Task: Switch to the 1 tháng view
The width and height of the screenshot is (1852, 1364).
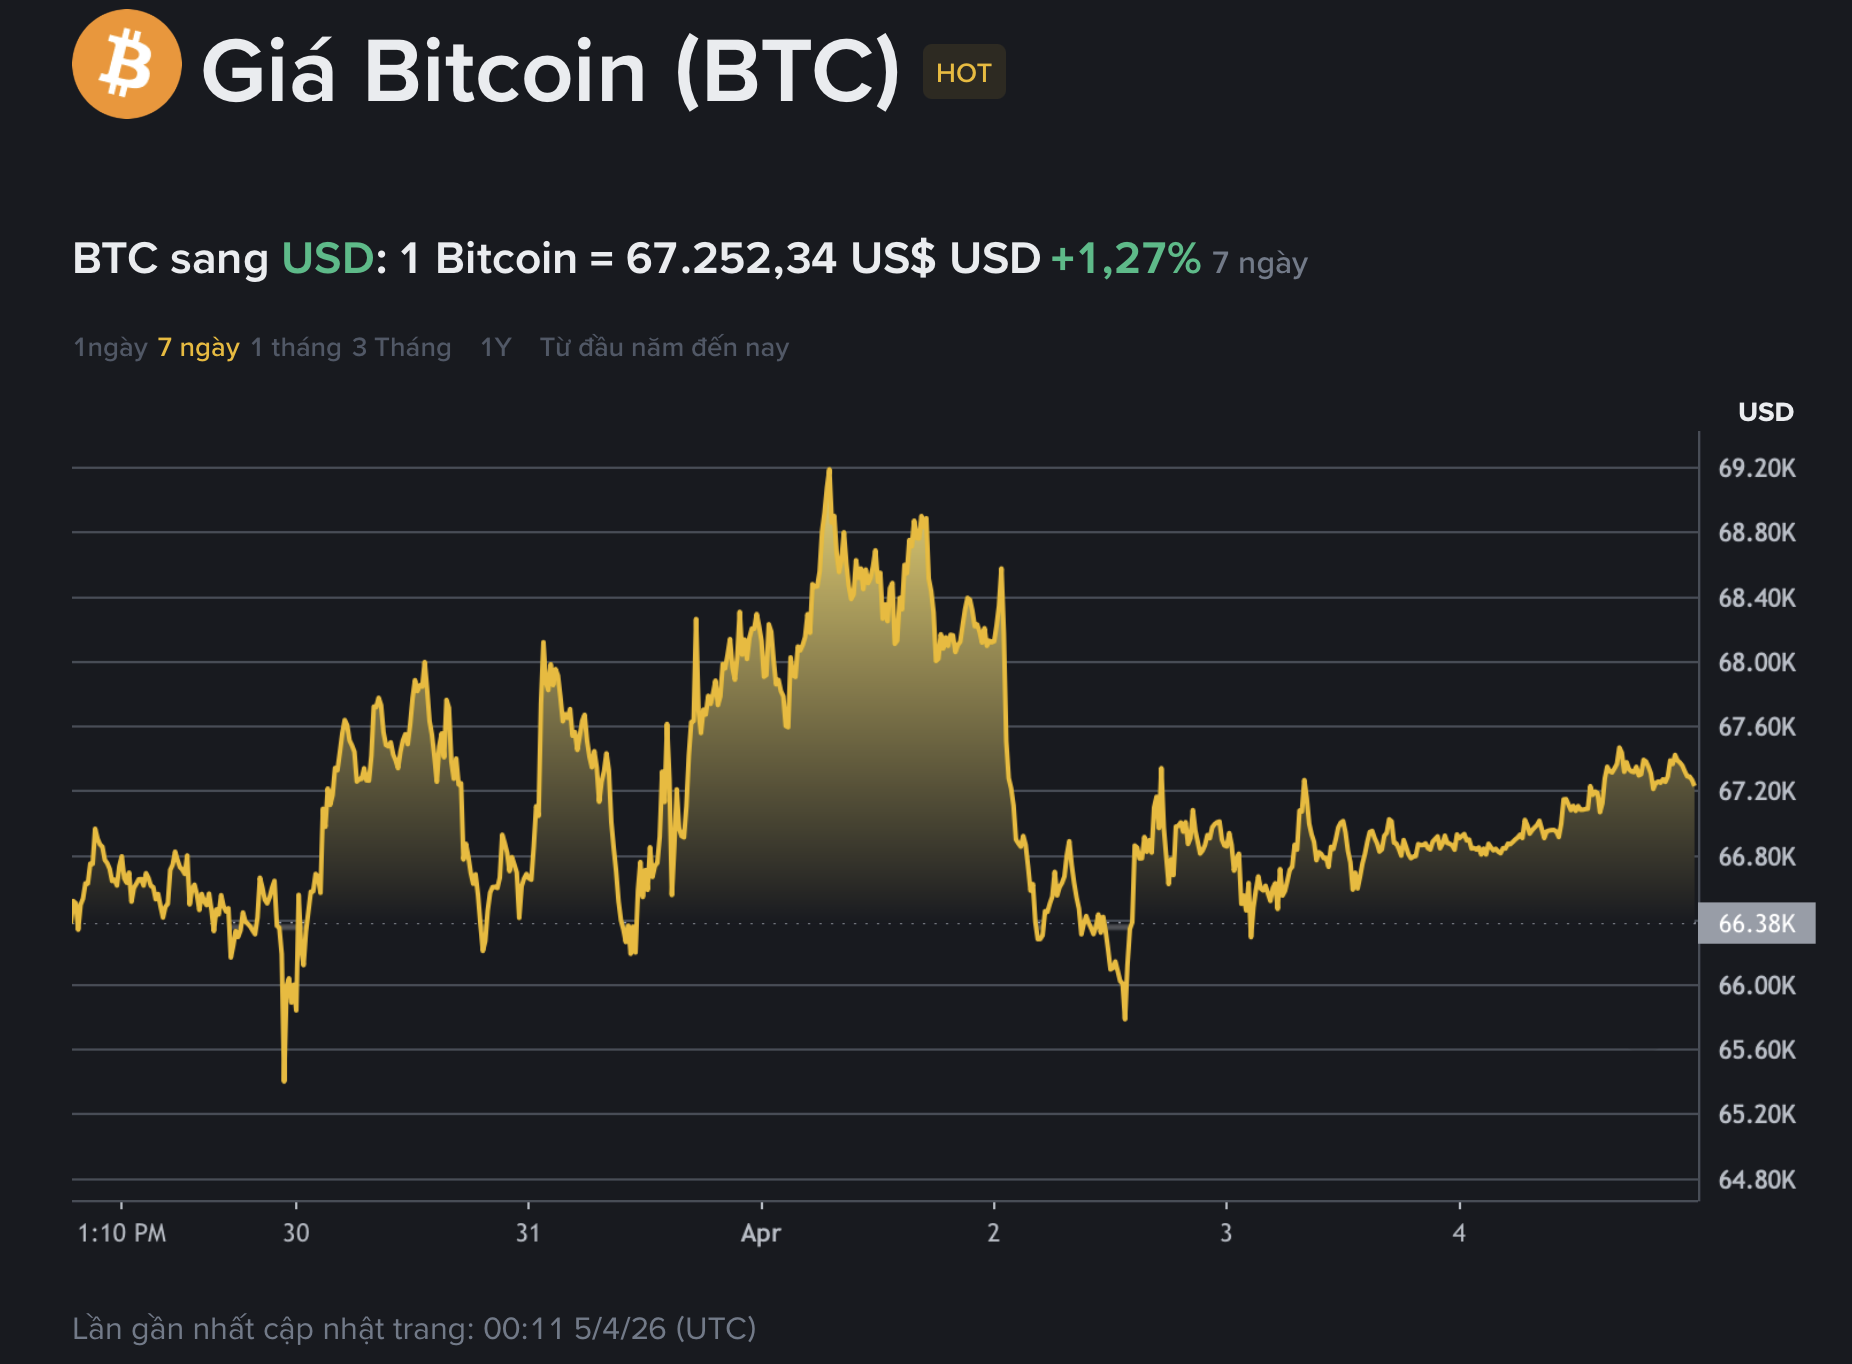Action: [x=293, y=347]
